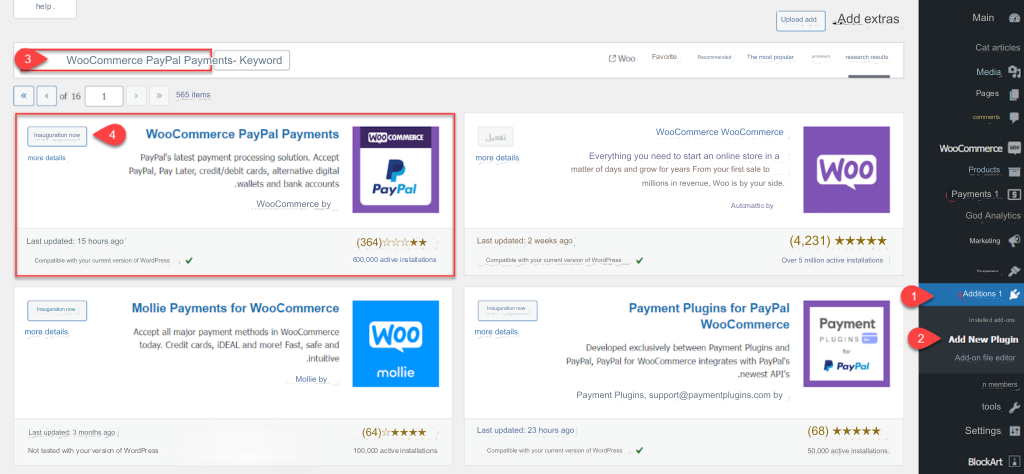
Task: Open Cat articles menu item
Action: pyautogui.click(x=997, y=47)
